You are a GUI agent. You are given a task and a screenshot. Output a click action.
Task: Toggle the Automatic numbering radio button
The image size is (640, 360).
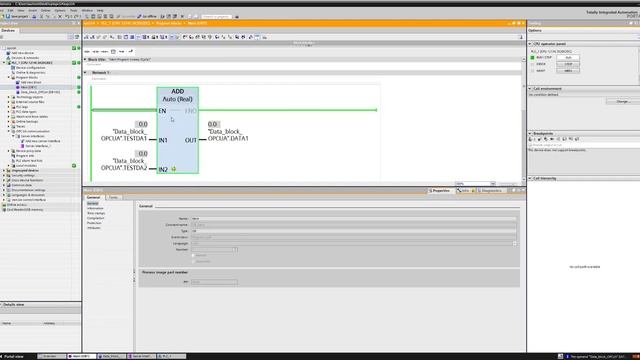[193, 262]
